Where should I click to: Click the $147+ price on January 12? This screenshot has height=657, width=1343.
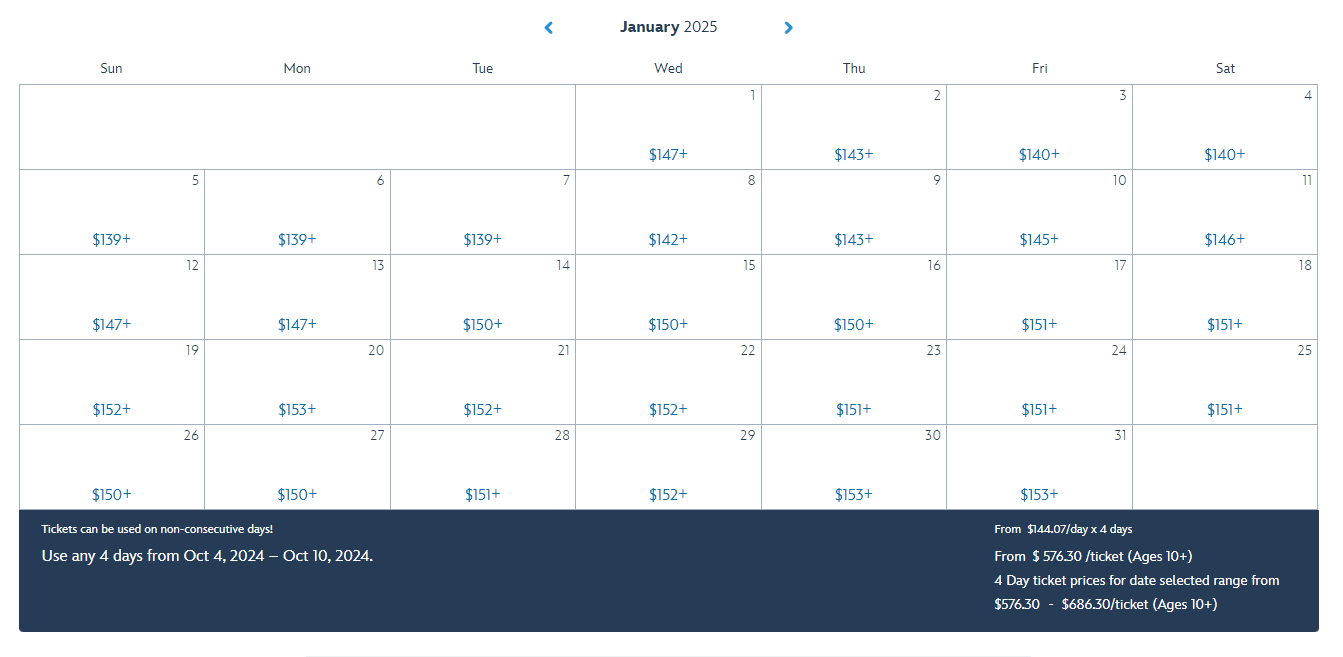pyautogui.click(x=111, y=297)
